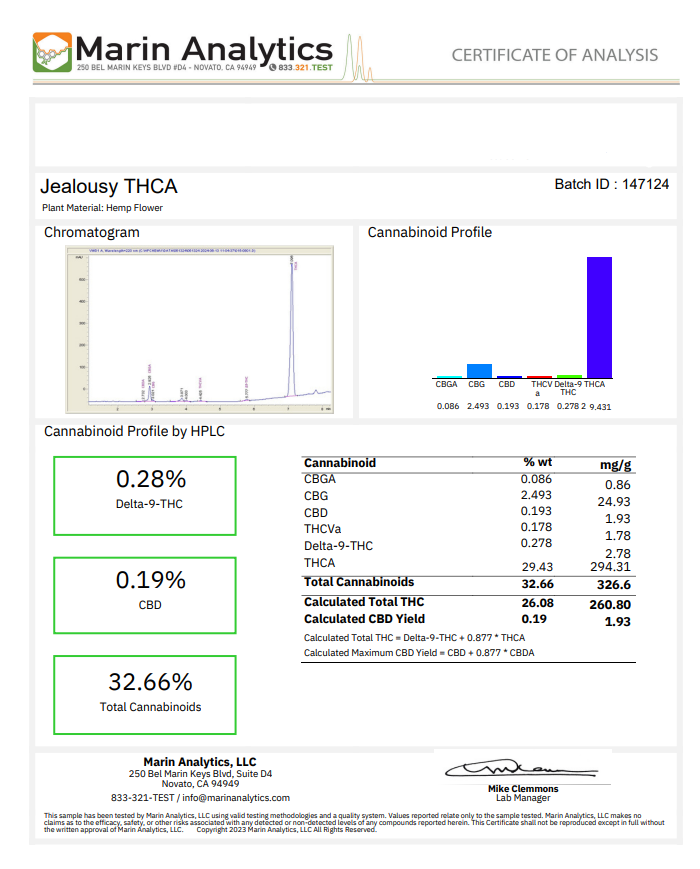Image resolution: width=700 pixels, height=869 pixels.
Task: Click the name Mike Clemmons
Action: pyautogui.click(x=523, y=789)
